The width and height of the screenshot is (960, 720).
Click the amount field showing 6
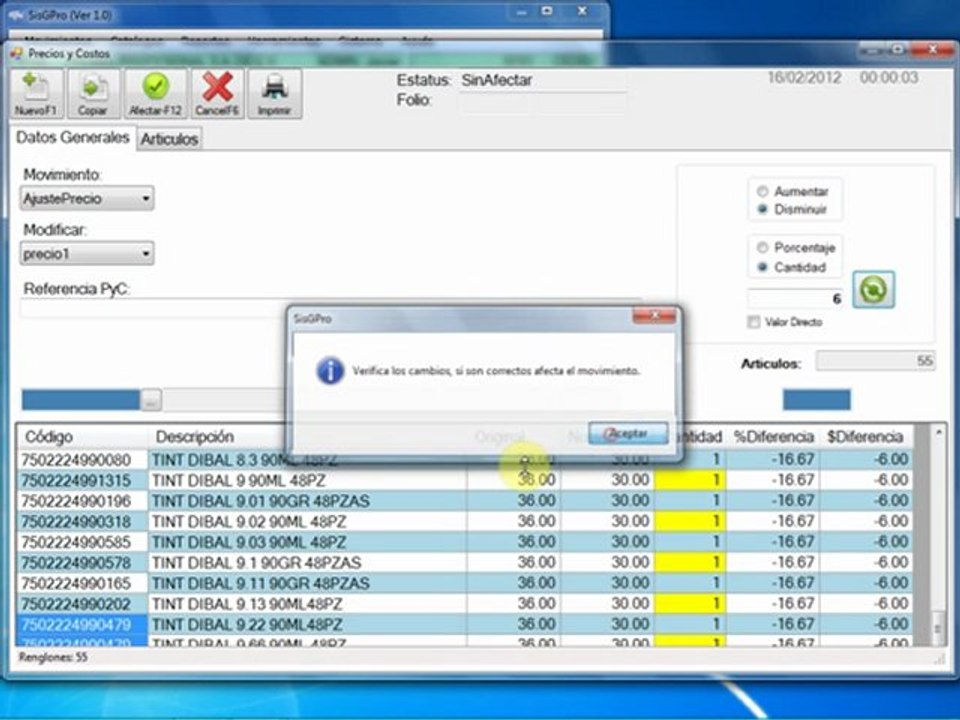[795, 299]
